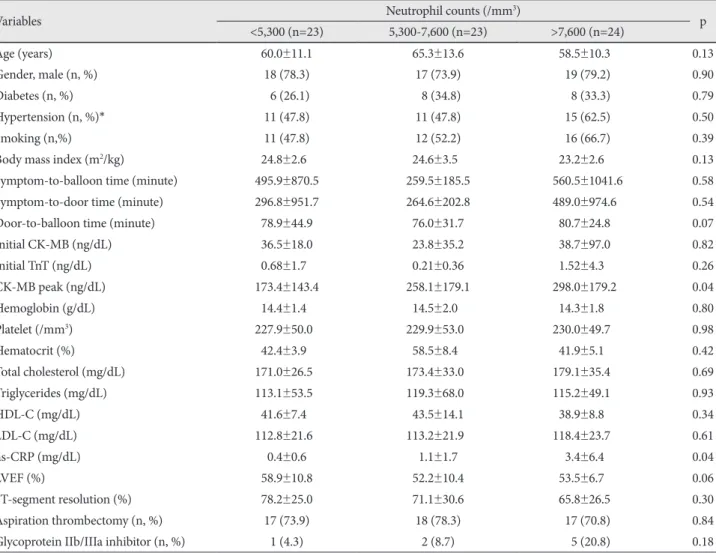Click the 'Hemoglobin (g/dL)' label
Screen dimensions: 716x553
47,308
